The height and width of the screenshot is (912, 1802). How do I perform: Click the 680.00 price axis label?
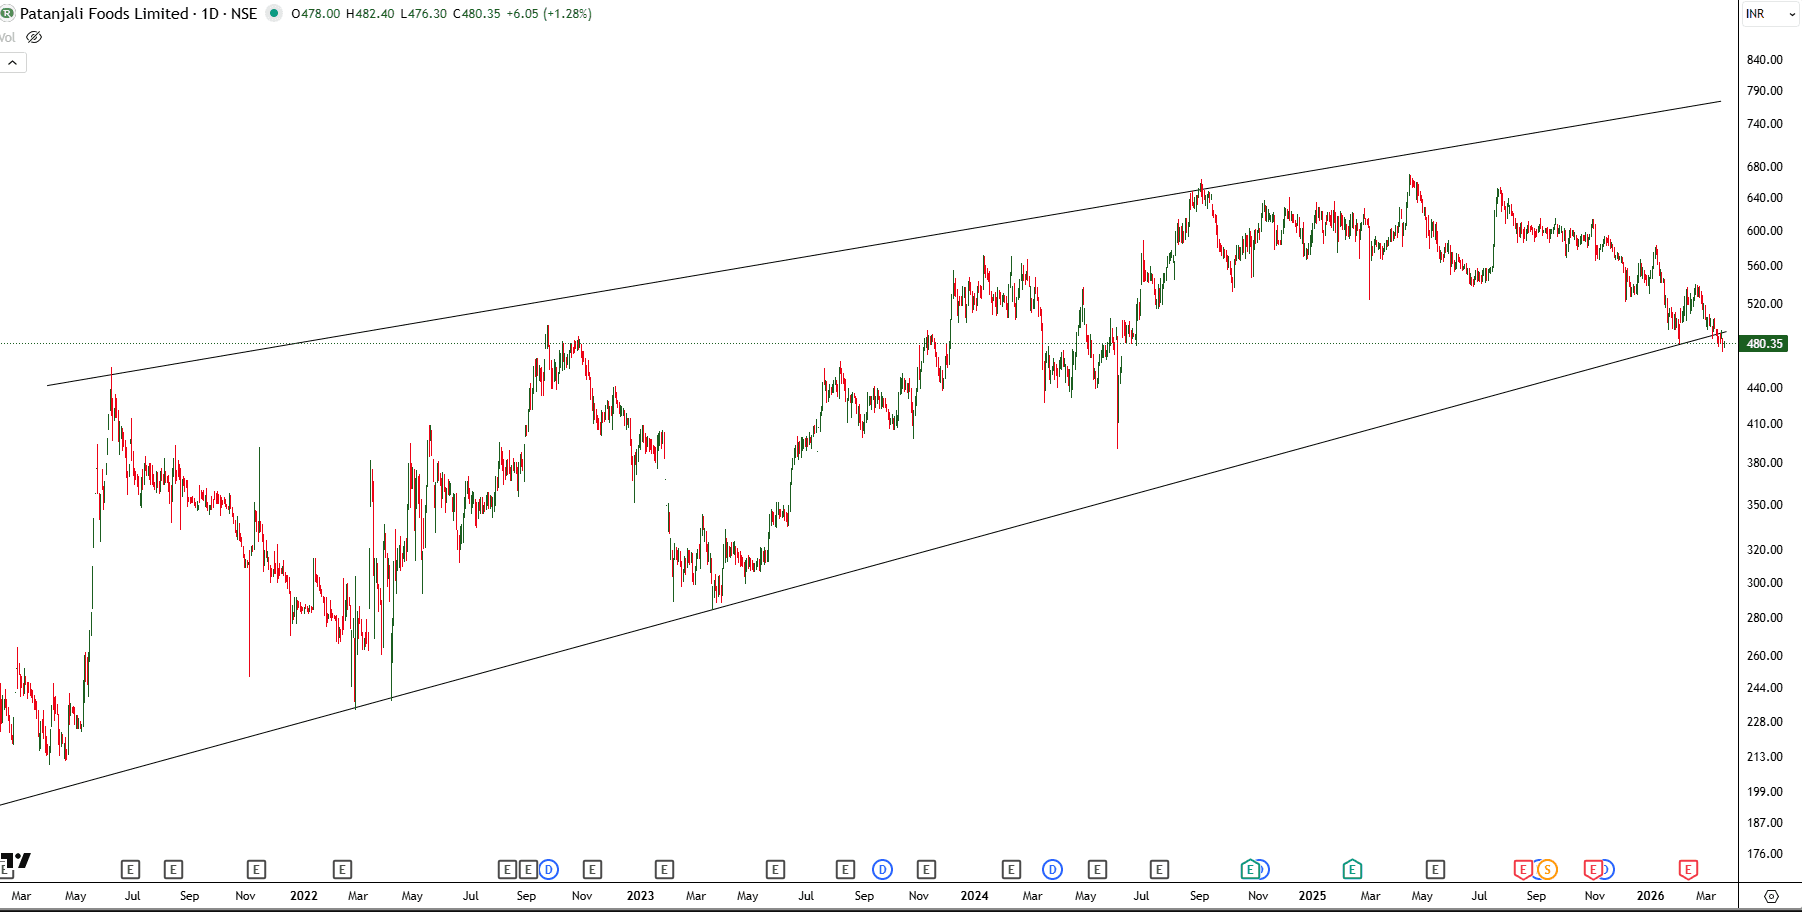pyautogui.click(x=1764, y=167)
